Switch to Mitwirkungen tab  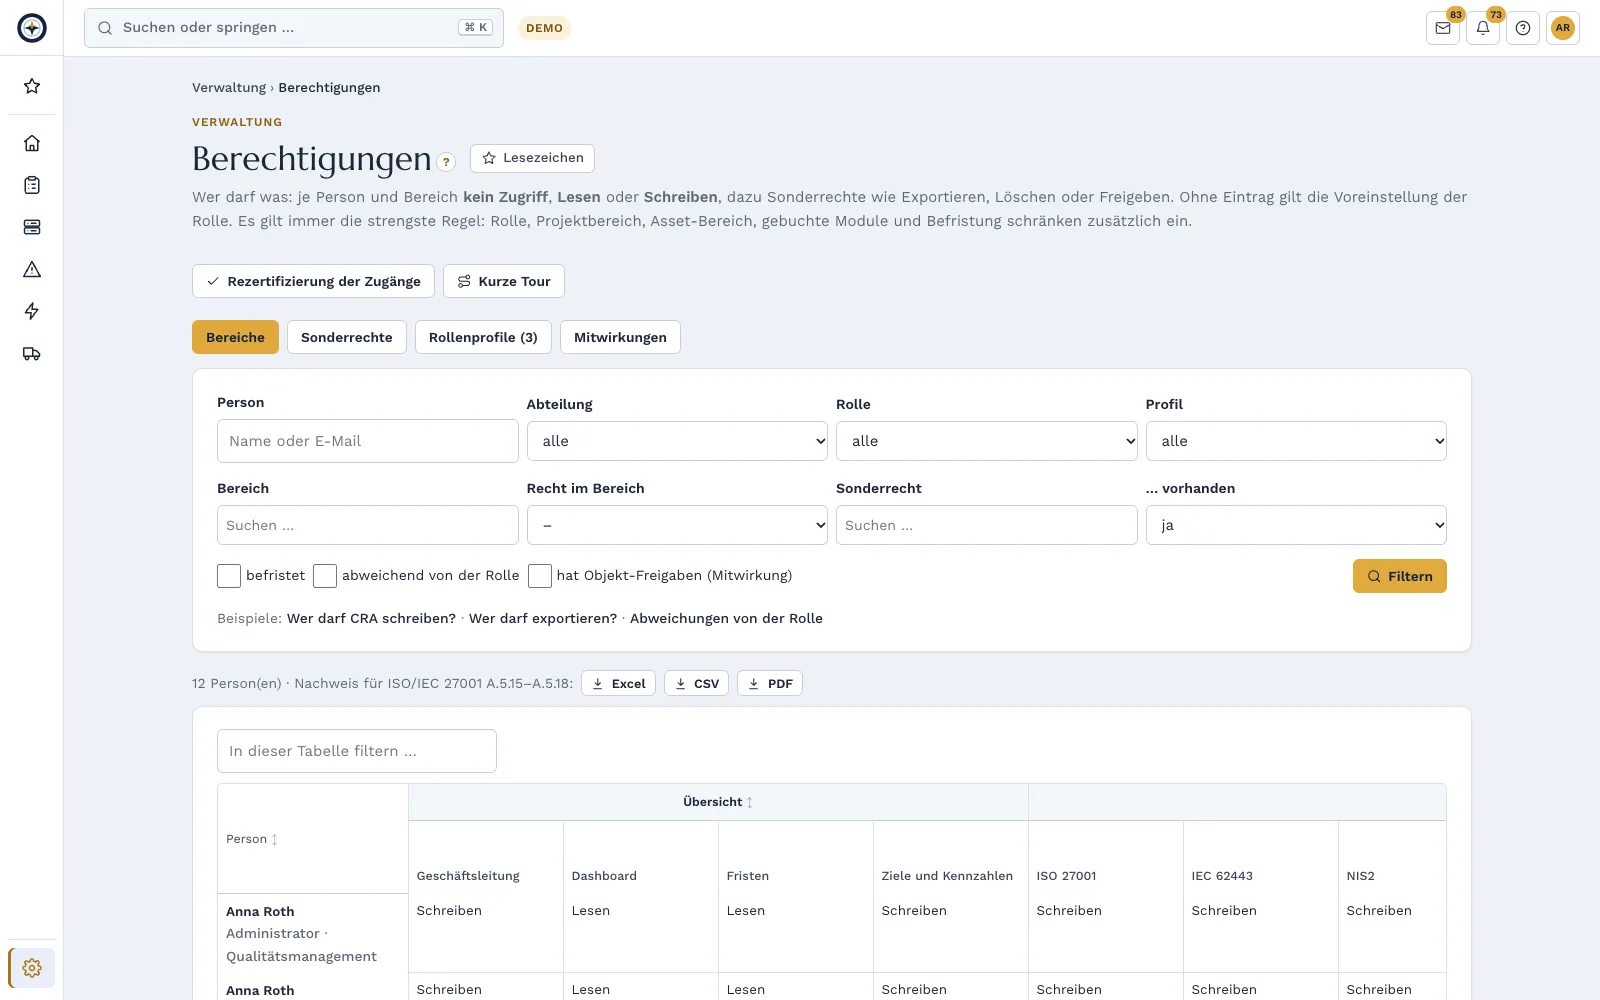pyautogui.click(x=620, y=337)
